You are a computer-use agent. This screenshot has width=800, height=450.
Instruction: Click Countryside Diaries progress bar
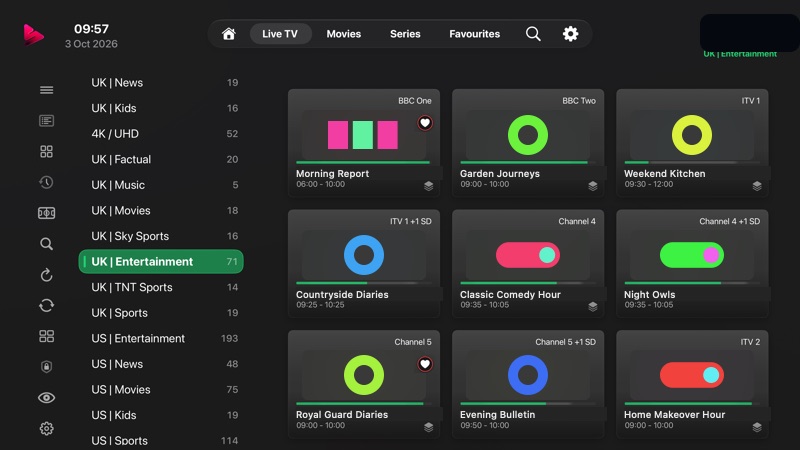click(364, 283)
